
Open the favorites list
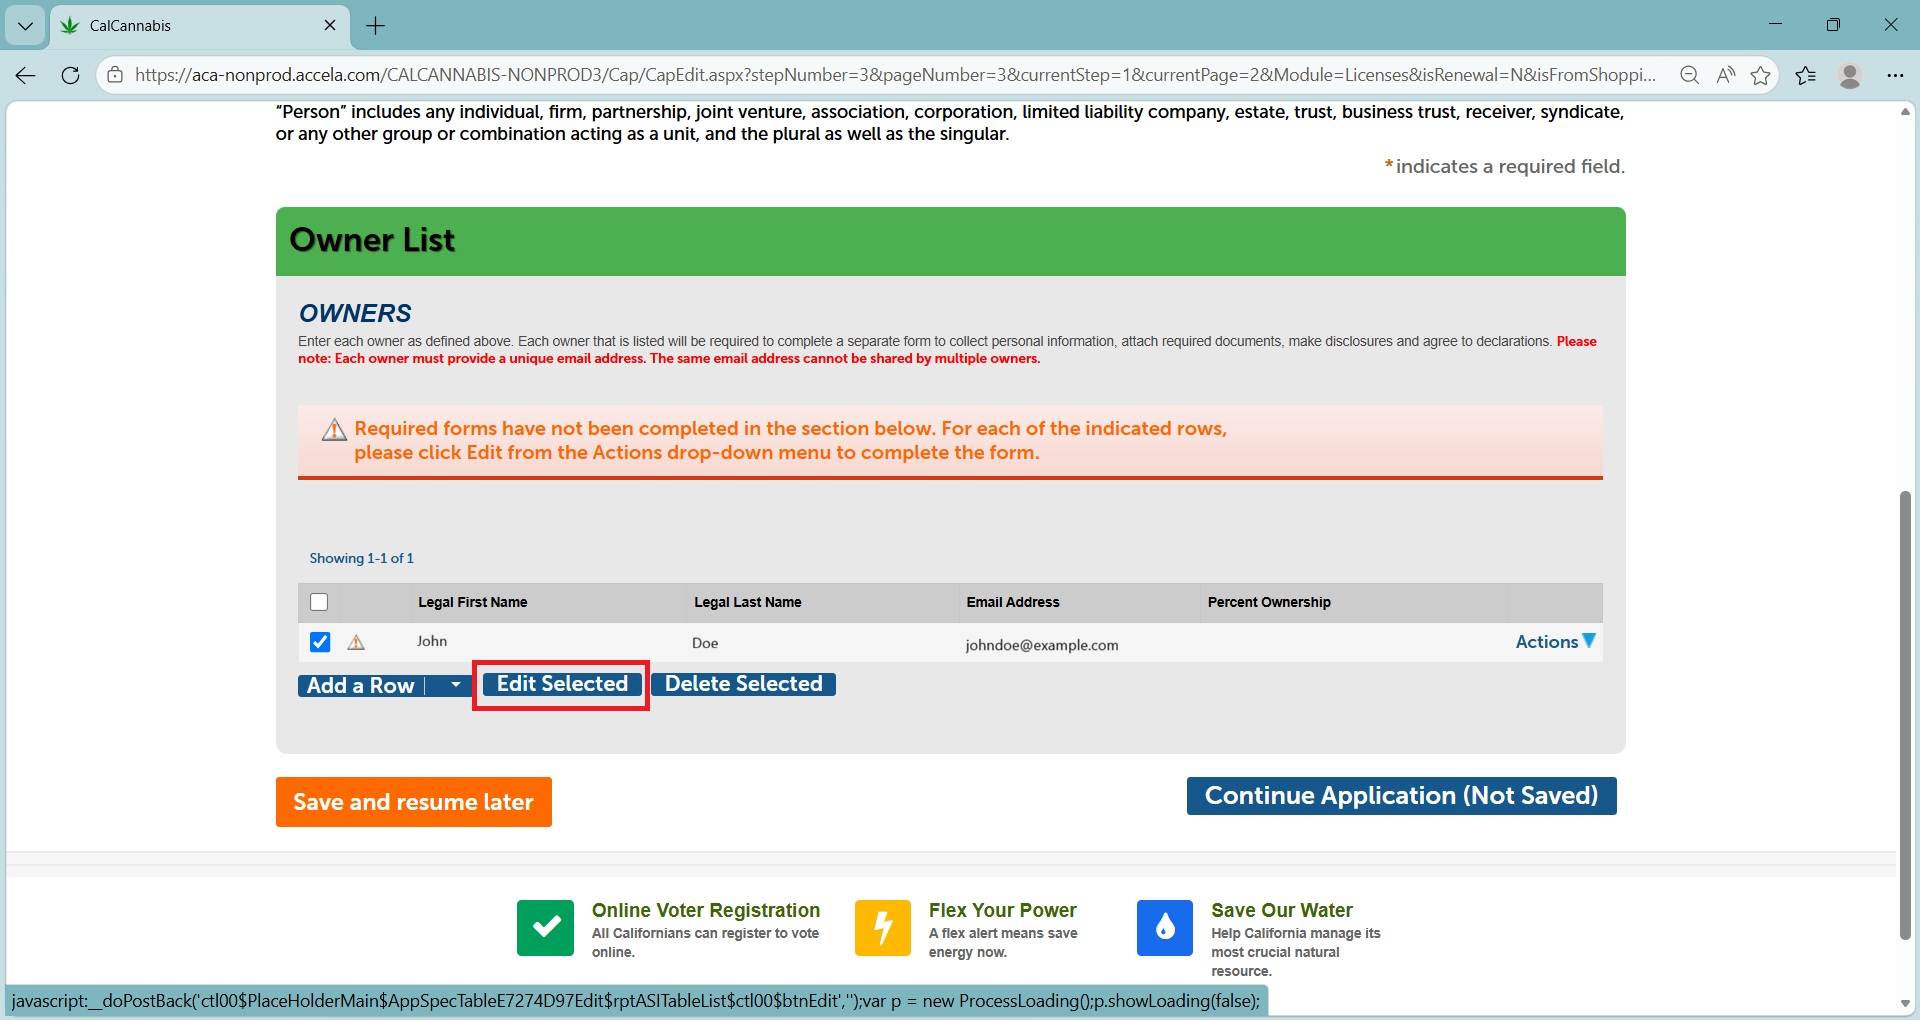click(1806, 75)
